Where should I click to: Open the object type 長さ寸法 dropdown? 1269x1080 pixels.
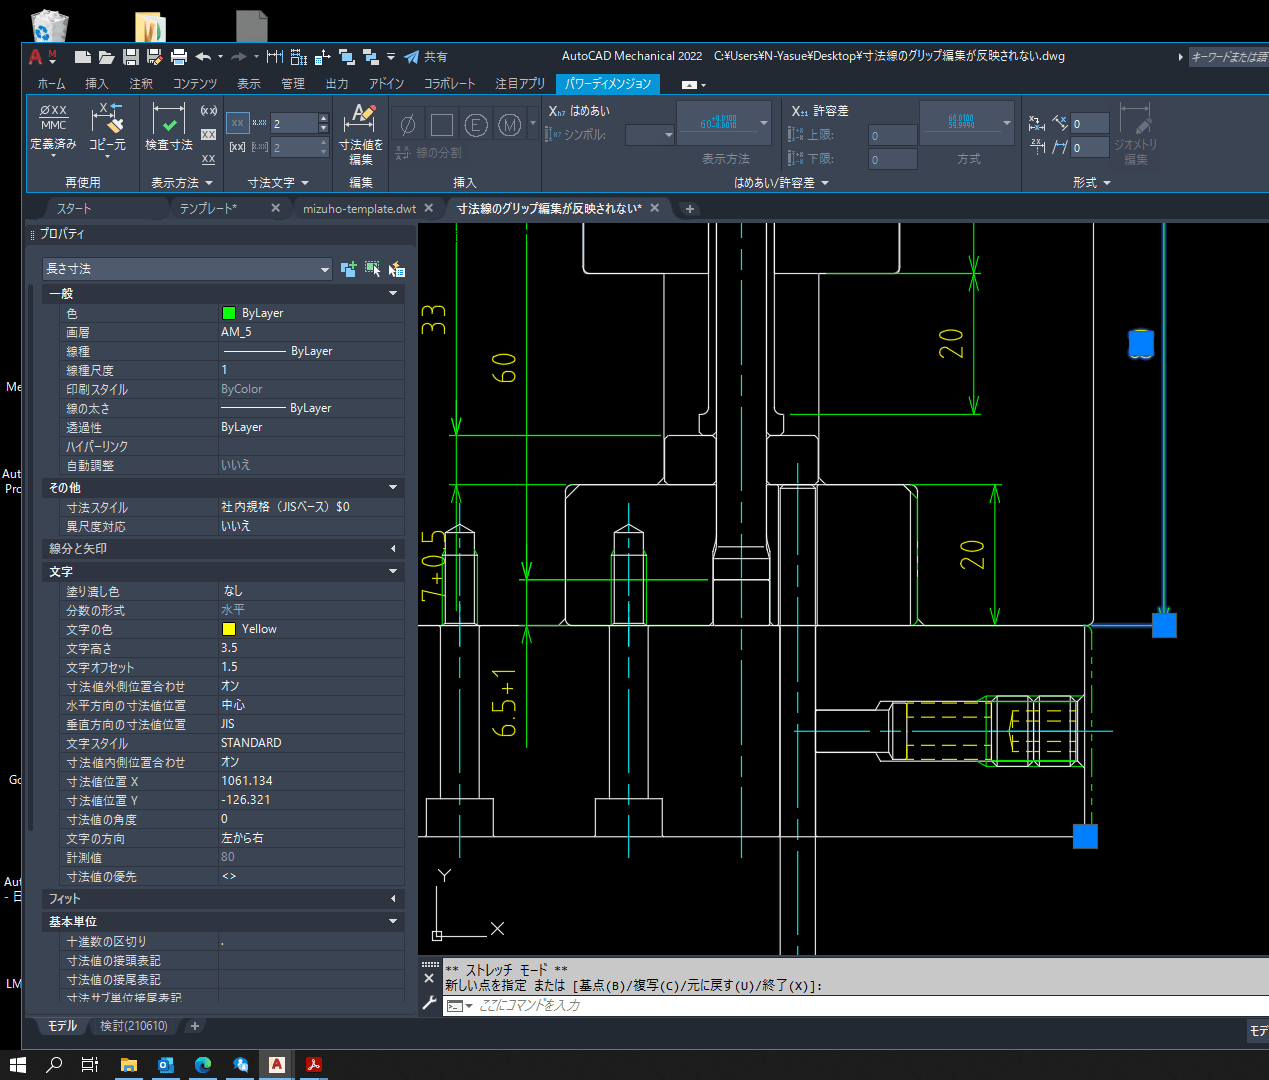pyautogui.click(x=187, y=269)
